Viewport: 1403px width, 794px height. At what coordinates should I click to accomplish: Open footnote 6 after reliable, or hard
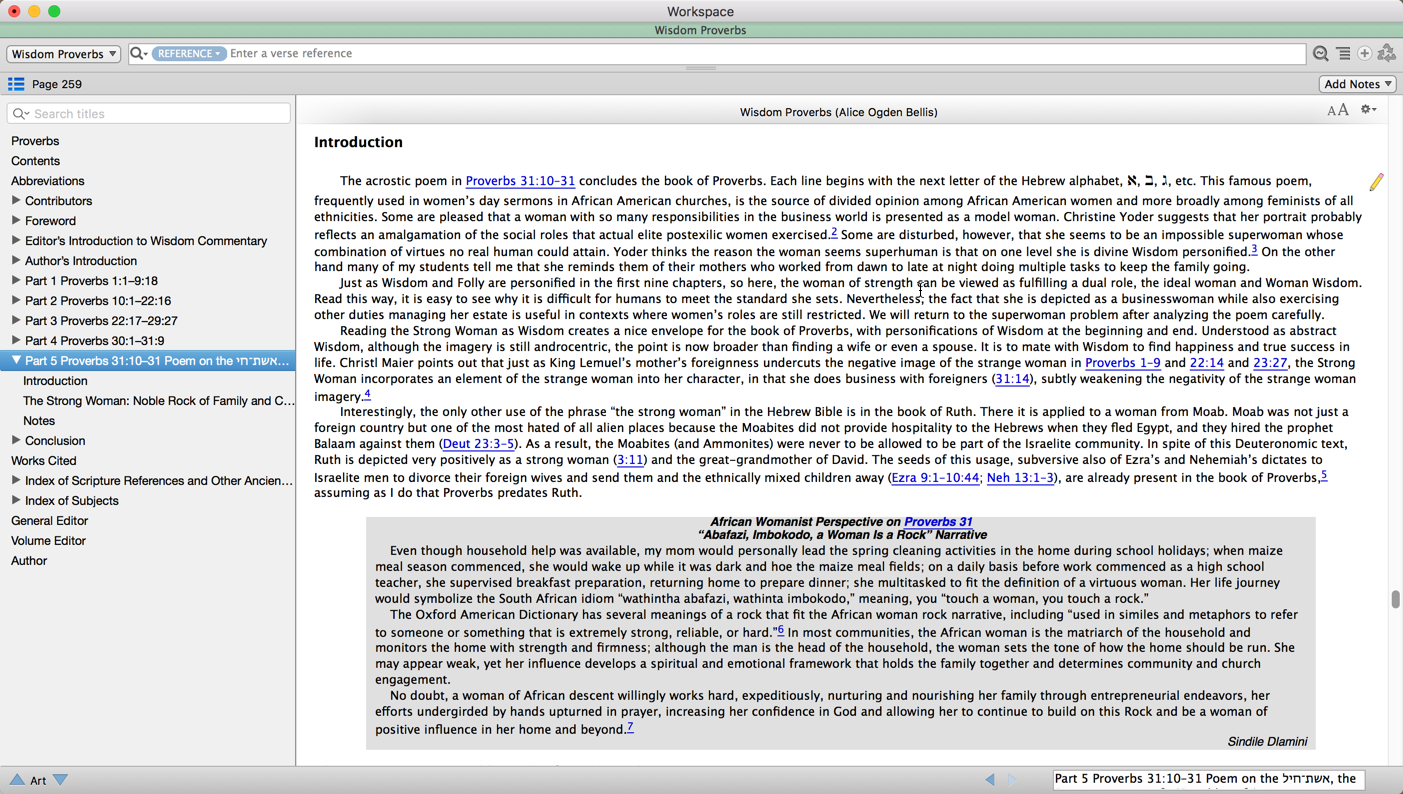coord(780,630)
